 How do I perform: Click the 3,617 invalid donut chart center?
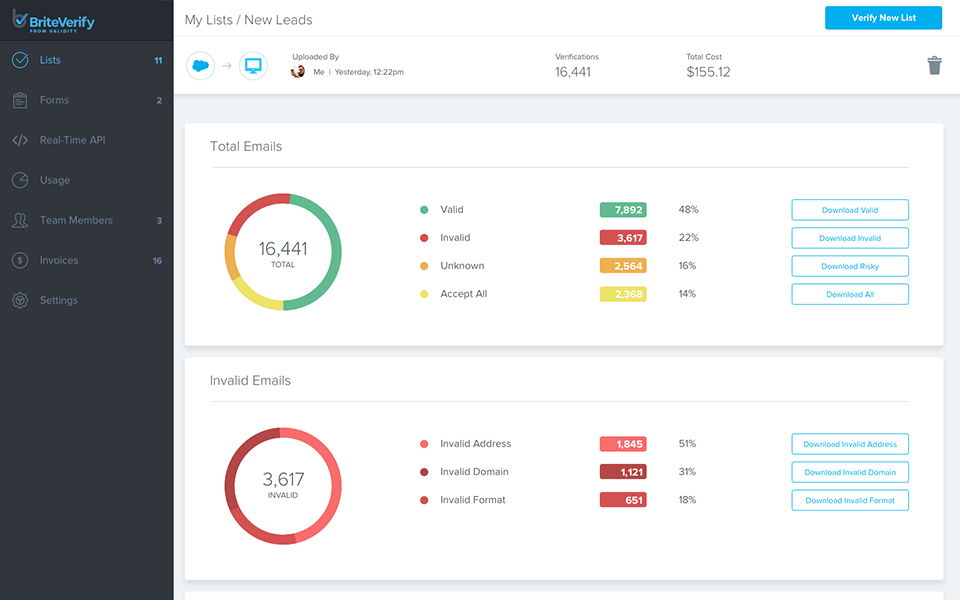click(x=283, y=486)
